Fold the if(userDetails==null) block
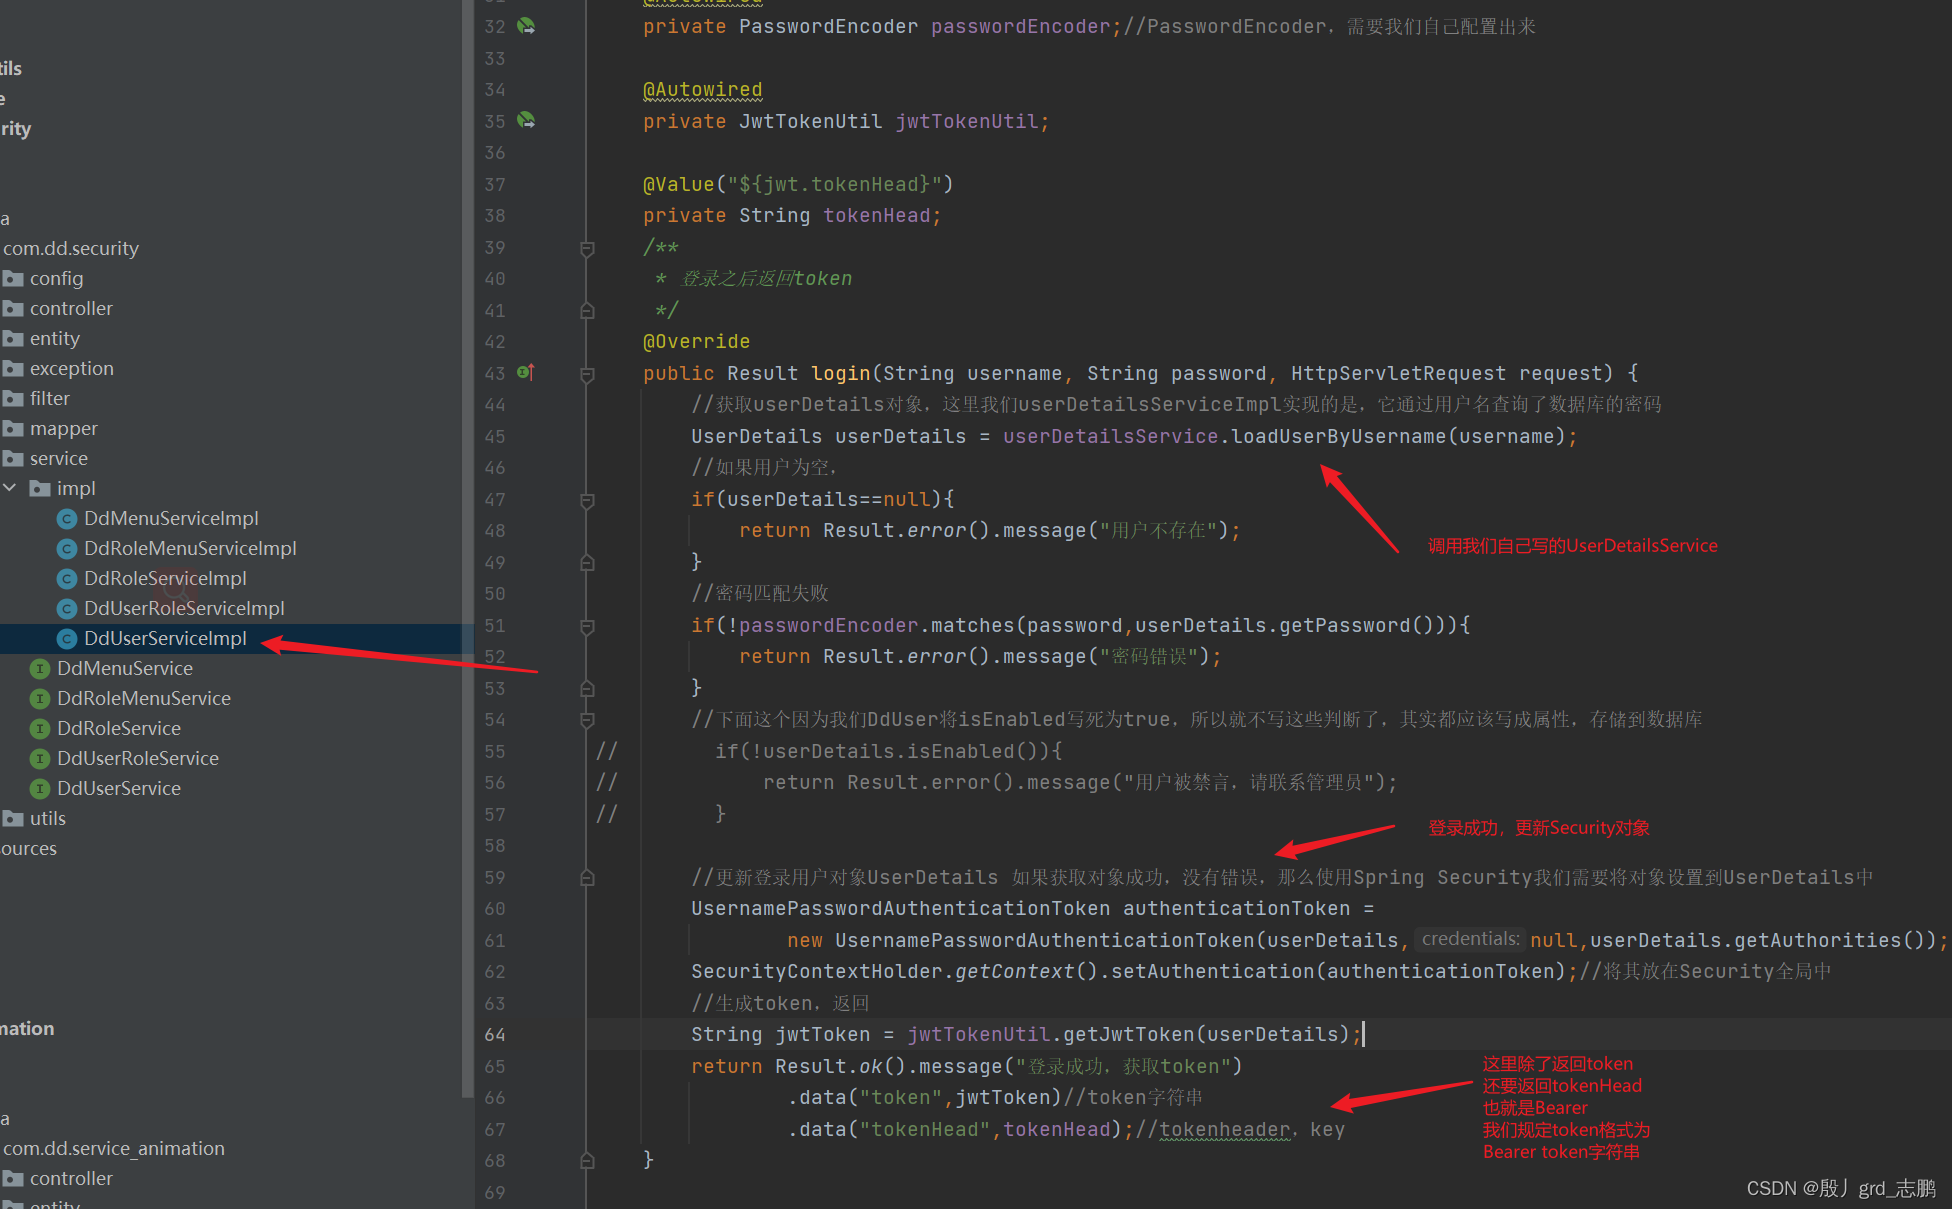The image size is (1952, 1209). click(x=588, y=500)
